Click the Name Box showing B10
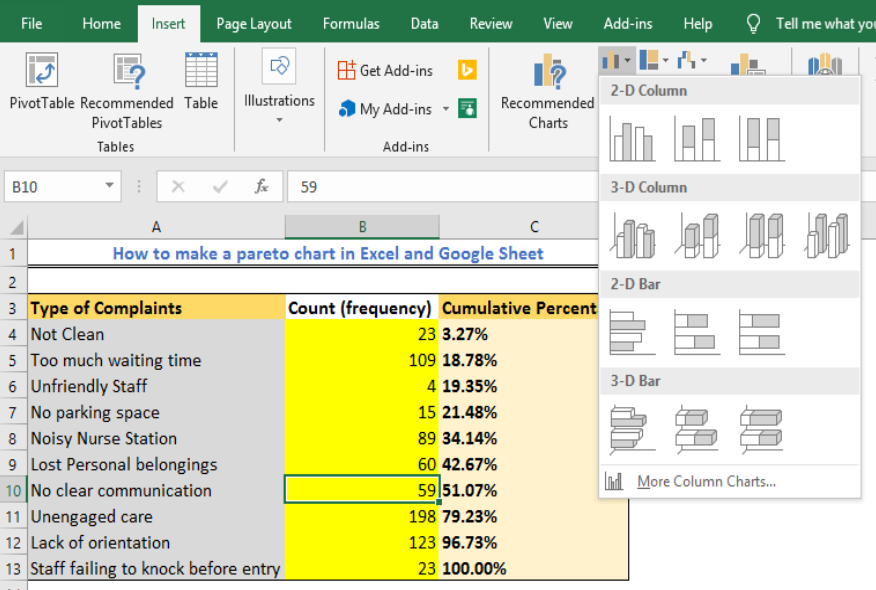The width and height of the screenshot is (876, 590). pos(62,186)
